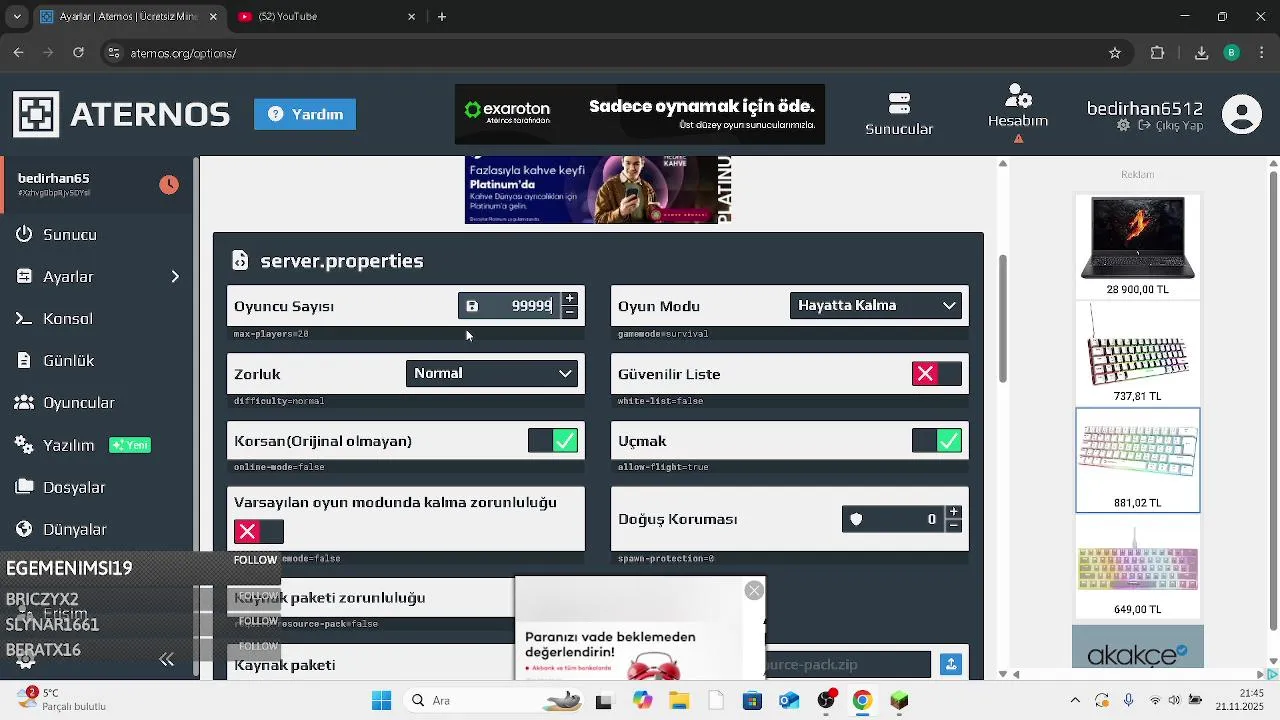The height and width of the screenshot is (720, 1280).
Task: Click the laptop ad 28 900,00 TL
Action: pos(1138,246)
